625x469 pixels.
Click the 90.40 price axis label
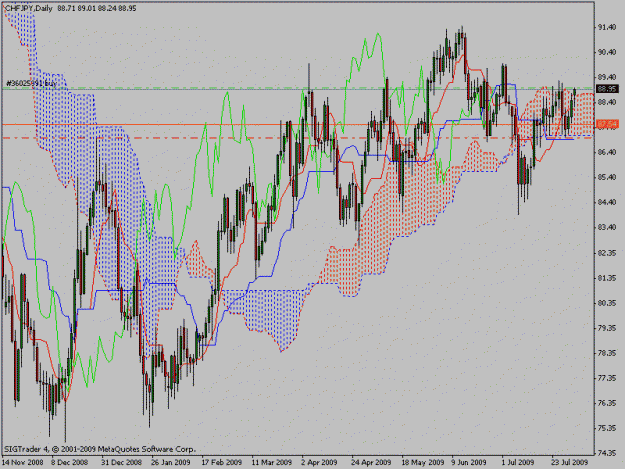[x=607, y=52]
